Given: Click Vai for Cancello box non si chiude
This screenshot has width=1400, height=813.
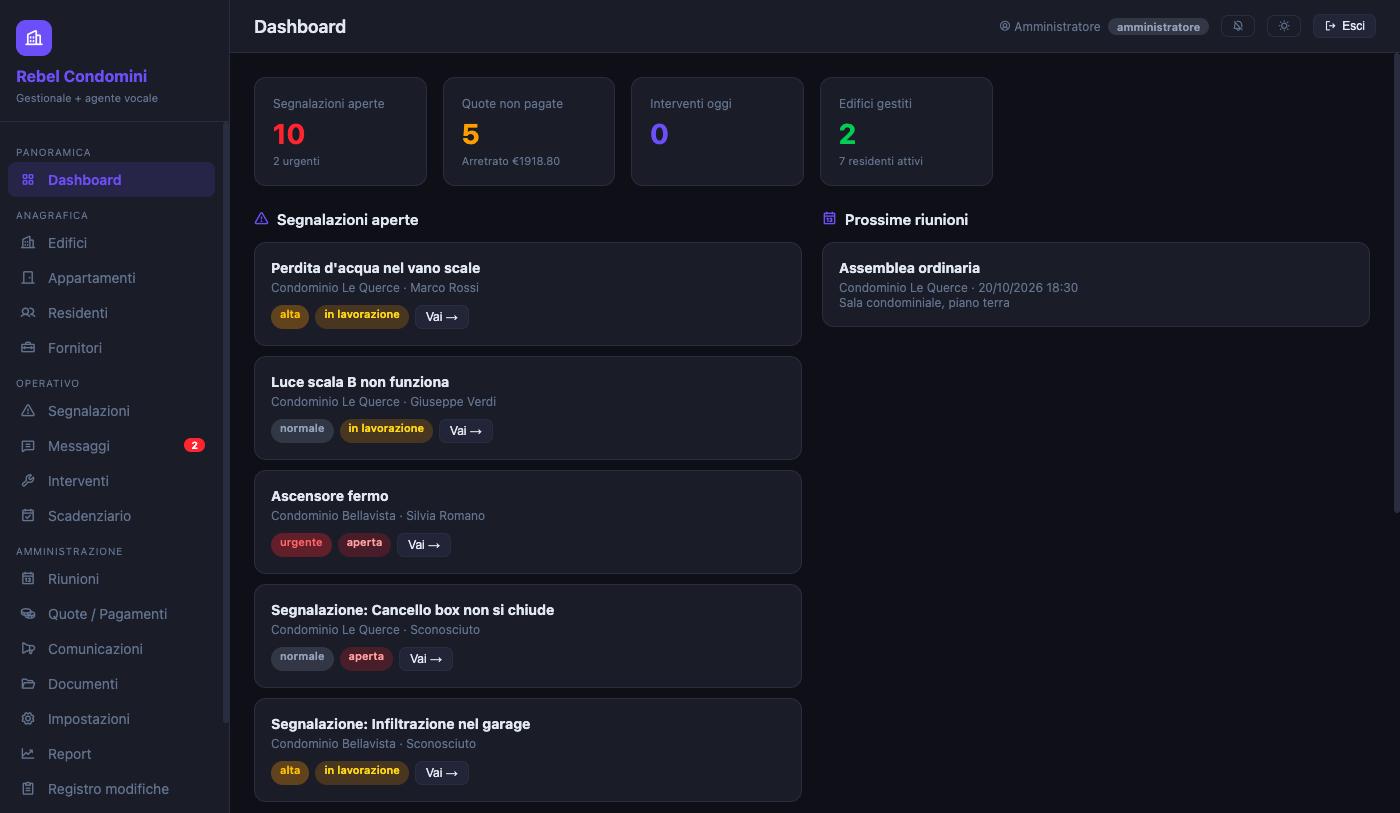Looking at the screenshot, I should point(426,659).
